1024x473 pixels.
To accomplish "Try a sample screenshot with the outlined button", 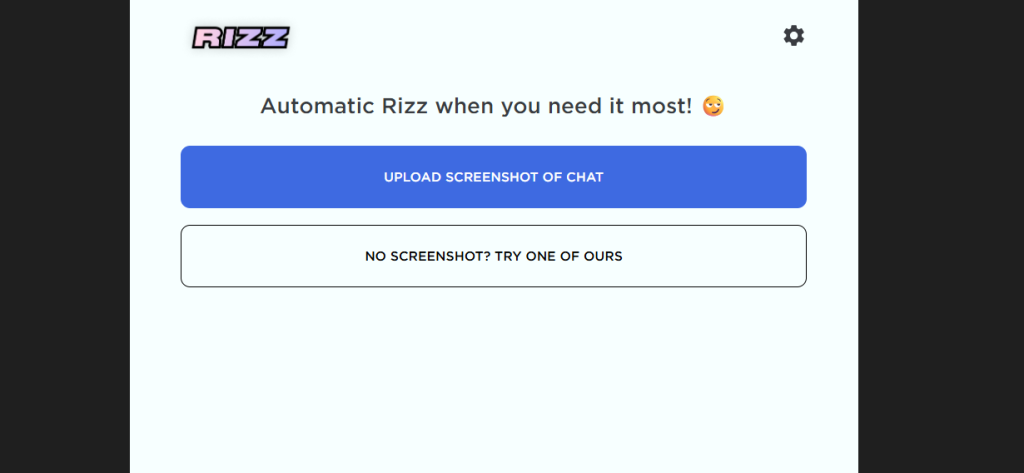I will tap(493, 256).
